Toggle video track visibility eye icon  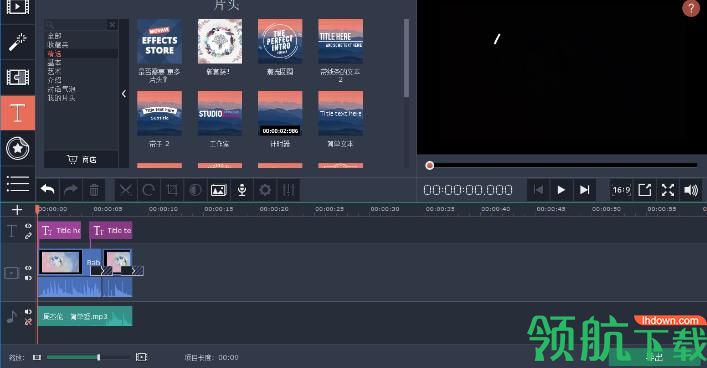coord(28,268)
